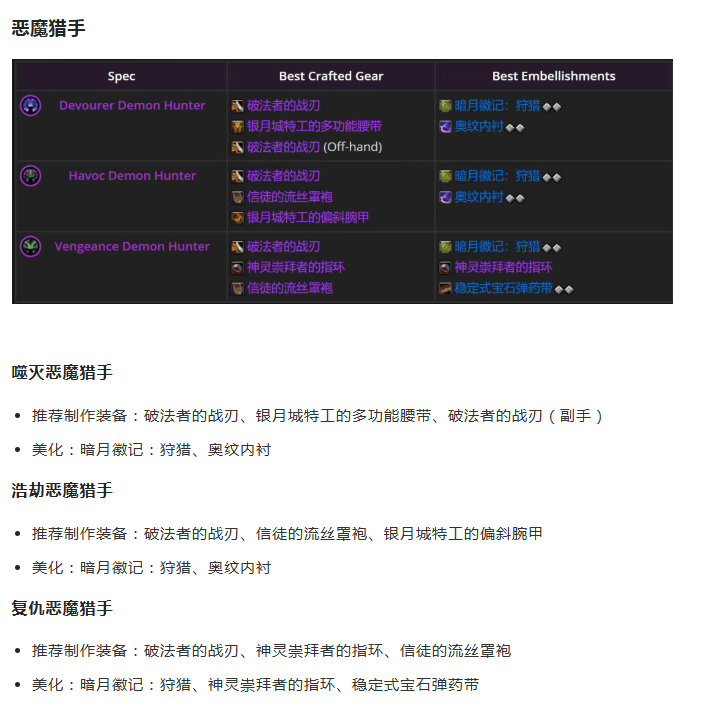Click the icon beside 银月城特工的多功能腰带

pyautogui.click(x=238, y=126)
